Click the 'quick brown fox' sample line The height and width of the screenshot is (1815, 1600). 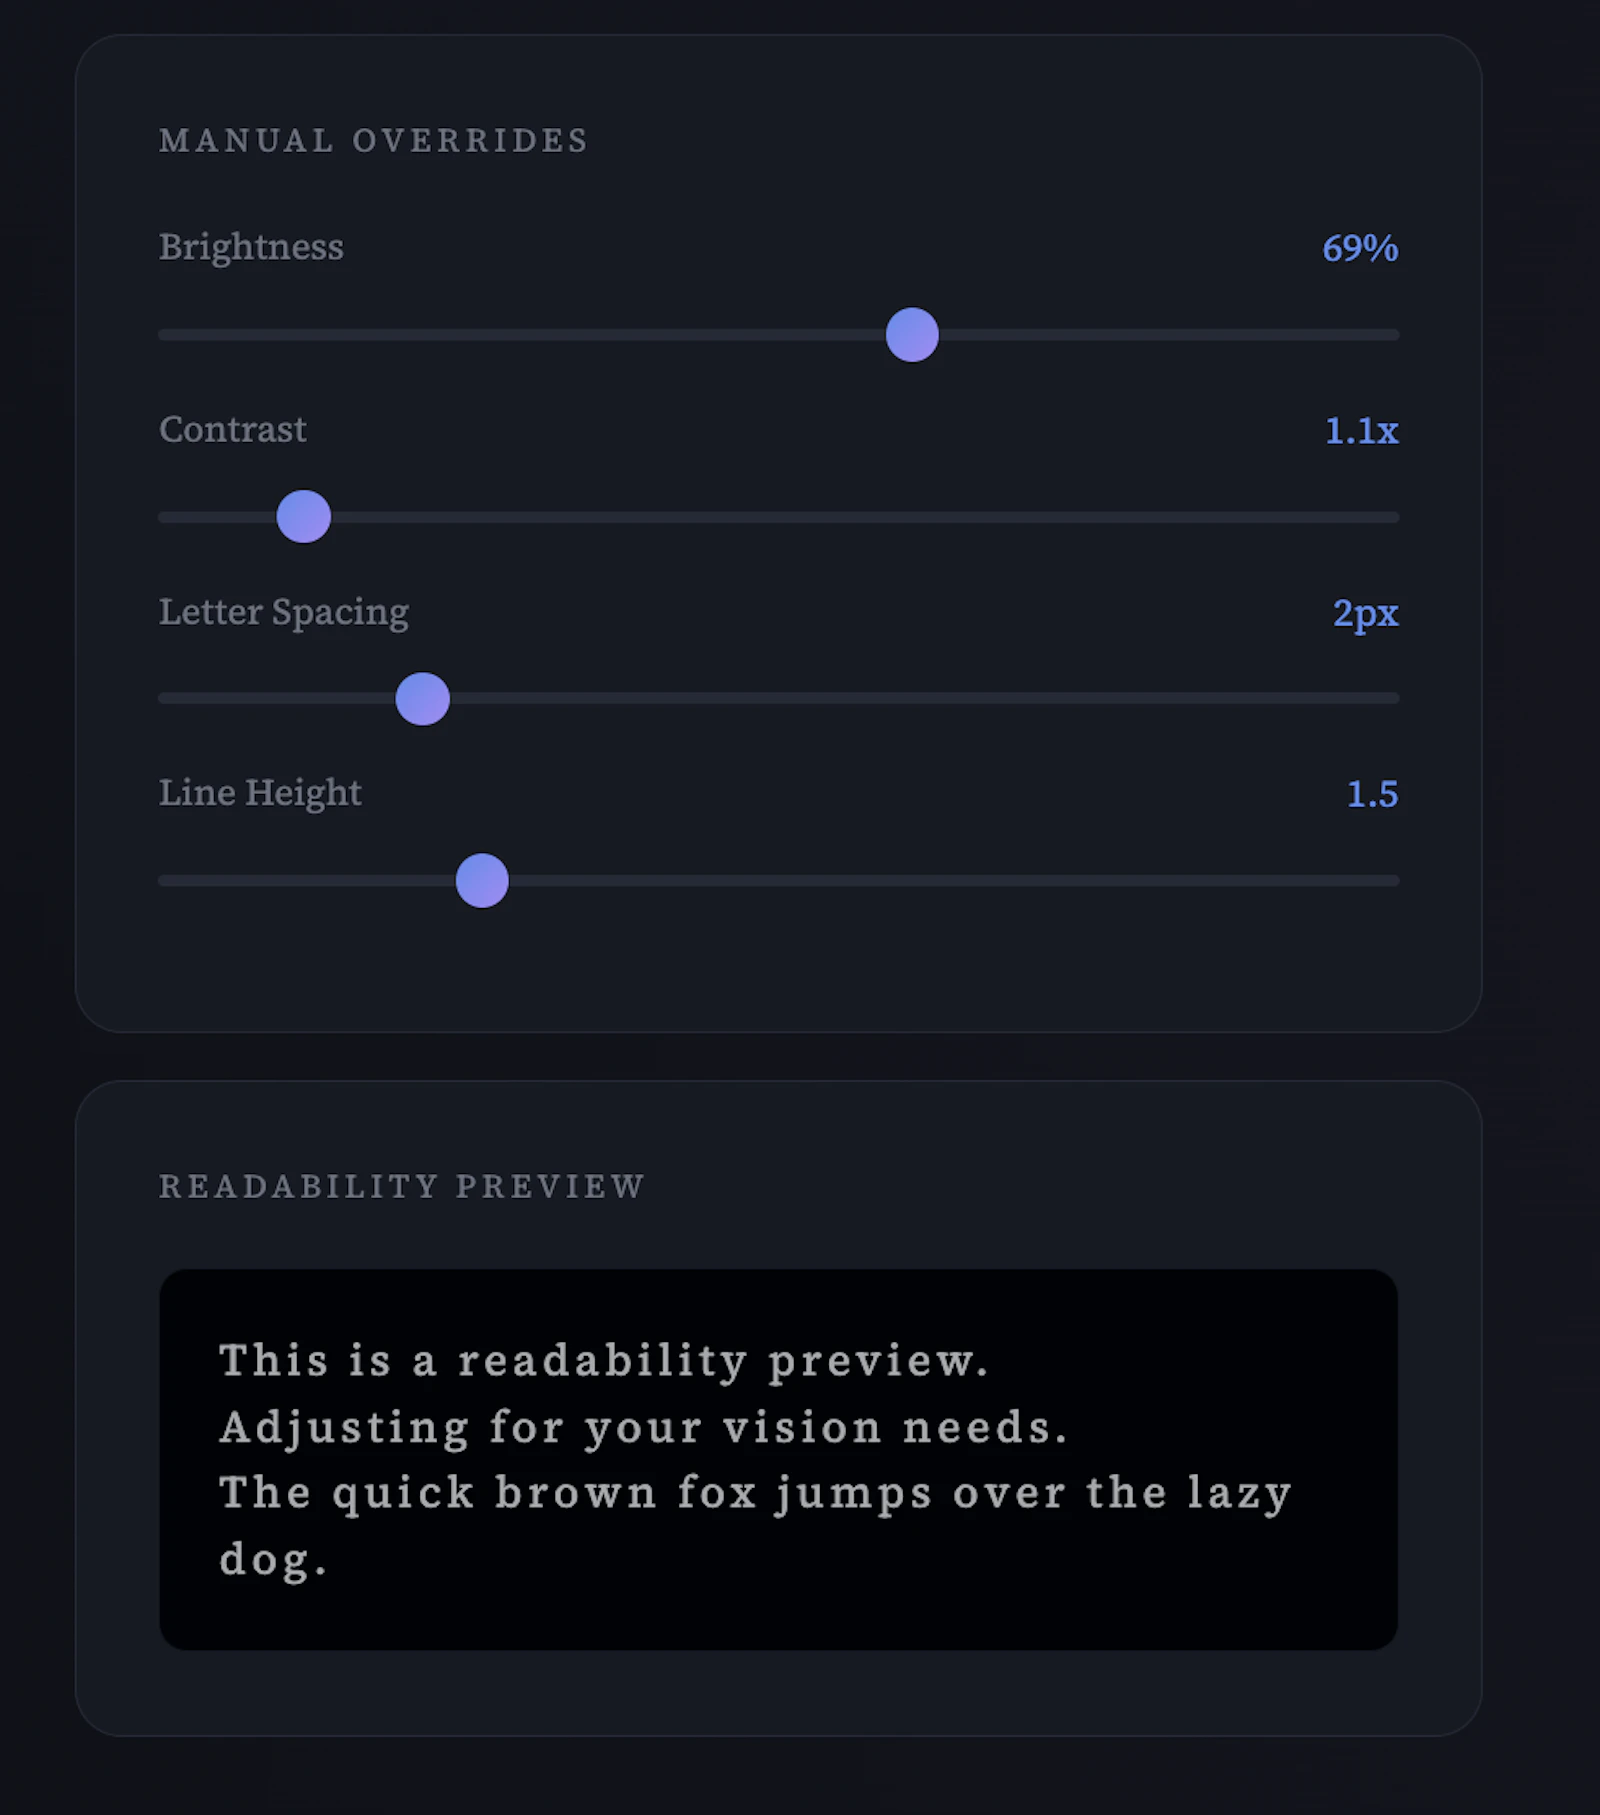756,1493
